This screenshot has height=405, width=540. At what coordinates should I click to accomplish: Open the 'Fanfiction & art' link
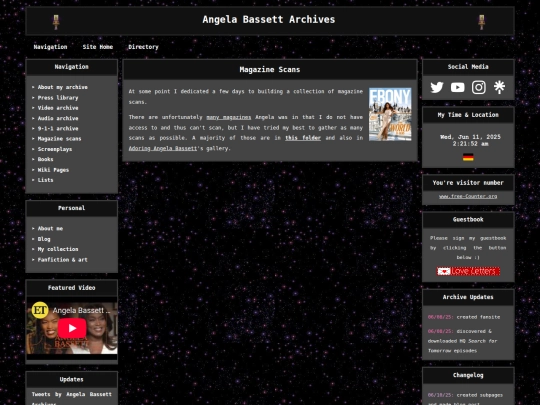click(x=62, y=260)
